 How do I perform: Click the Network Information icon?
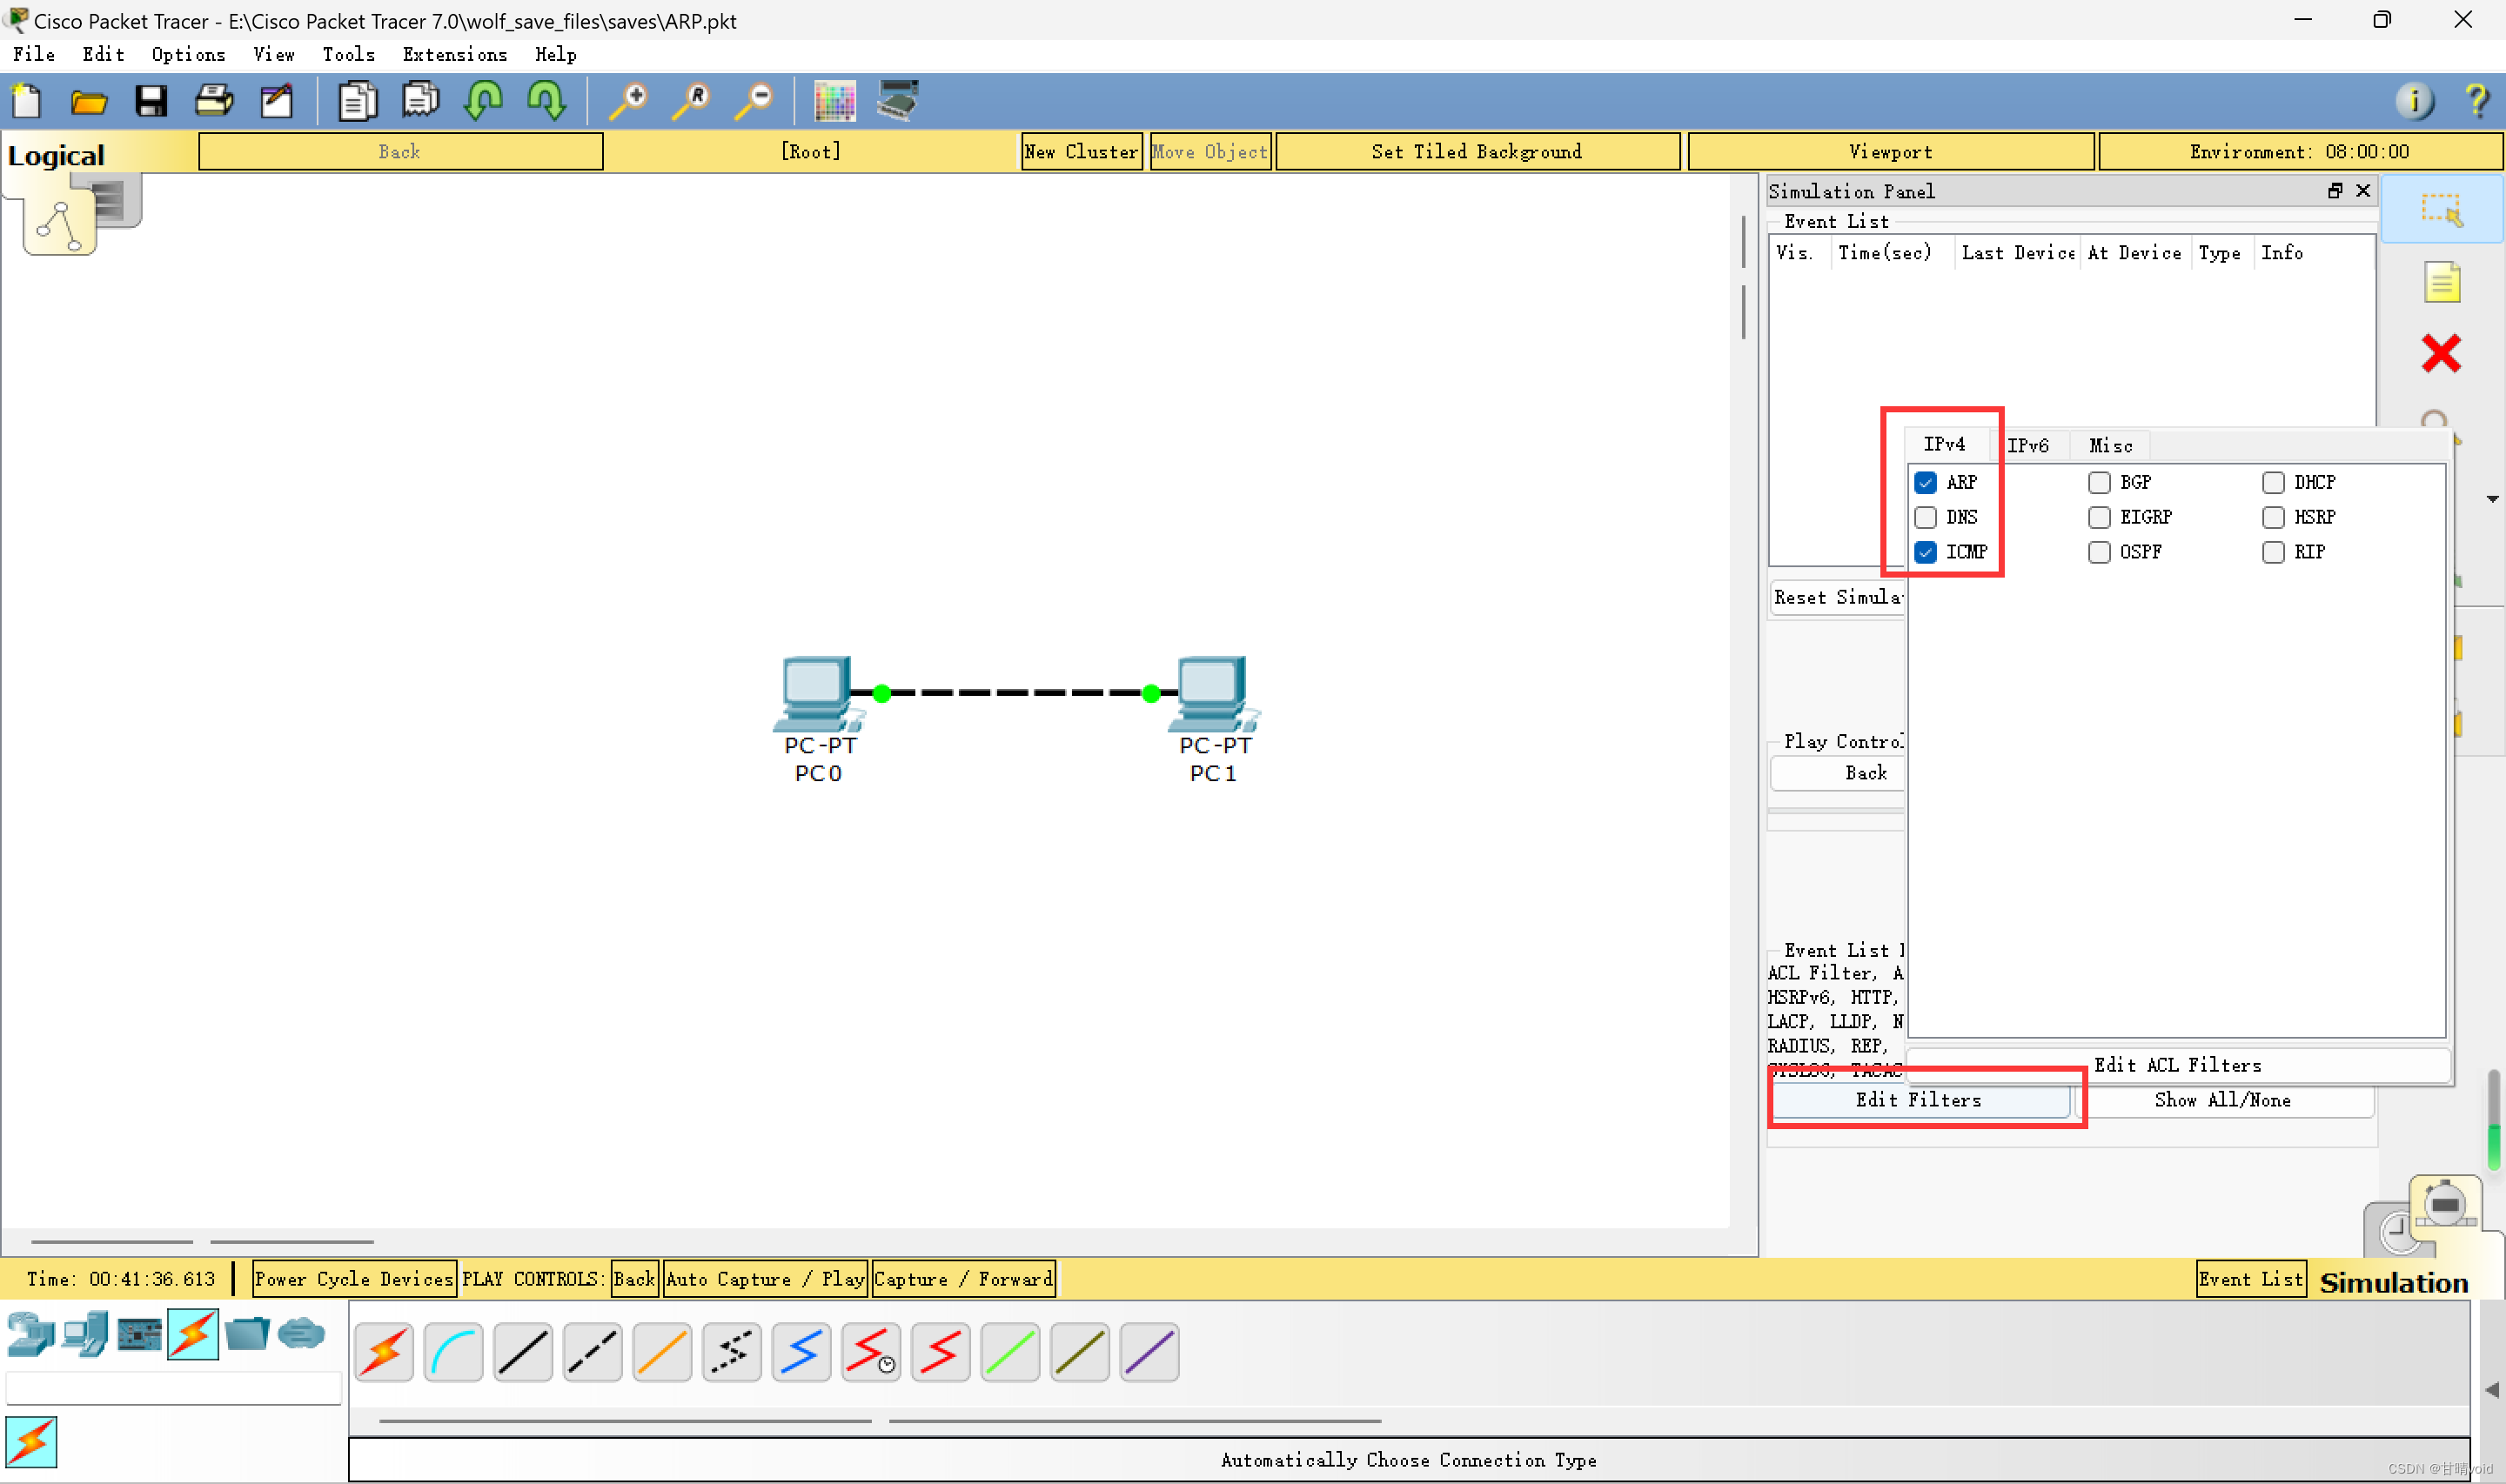(2414, 101)
